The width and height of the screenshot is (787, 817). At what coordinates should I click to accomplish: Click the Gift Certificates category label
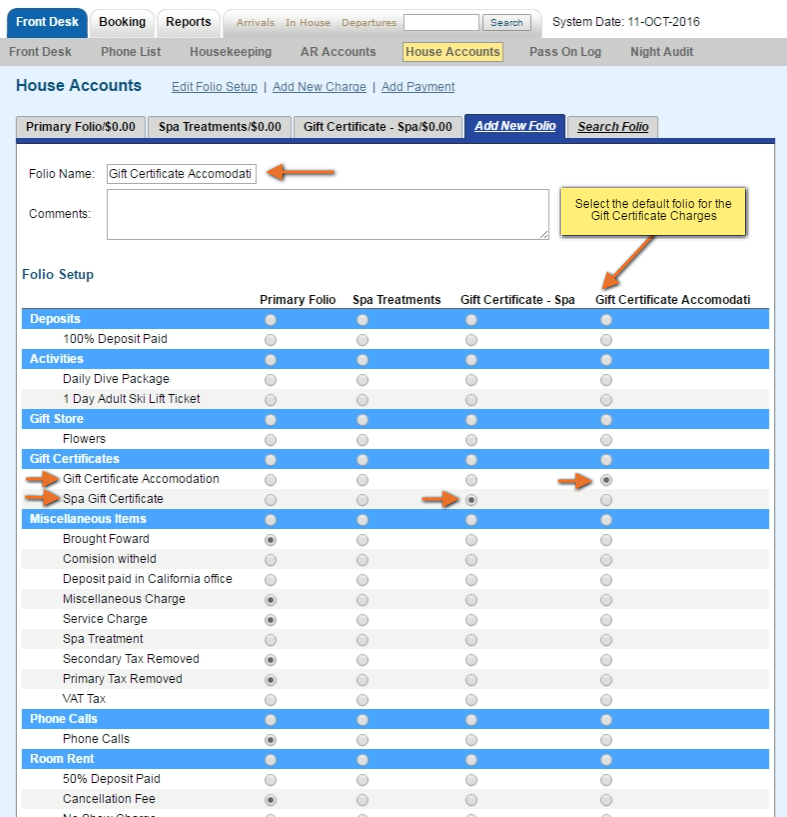point(75,459)
